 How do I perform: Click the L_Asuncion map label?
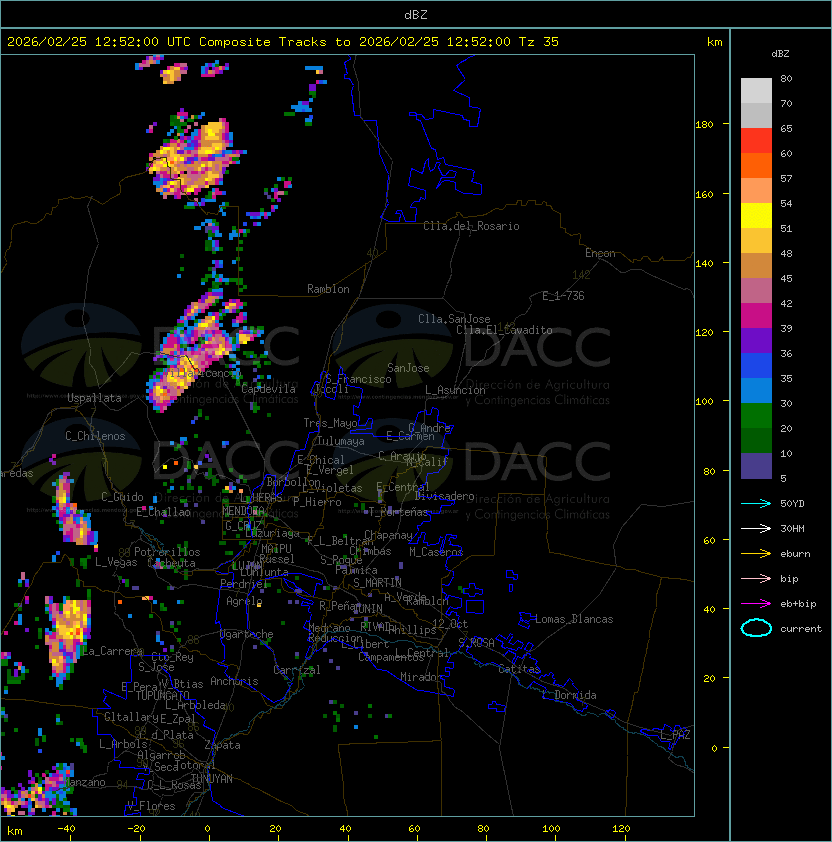[455, 390]
